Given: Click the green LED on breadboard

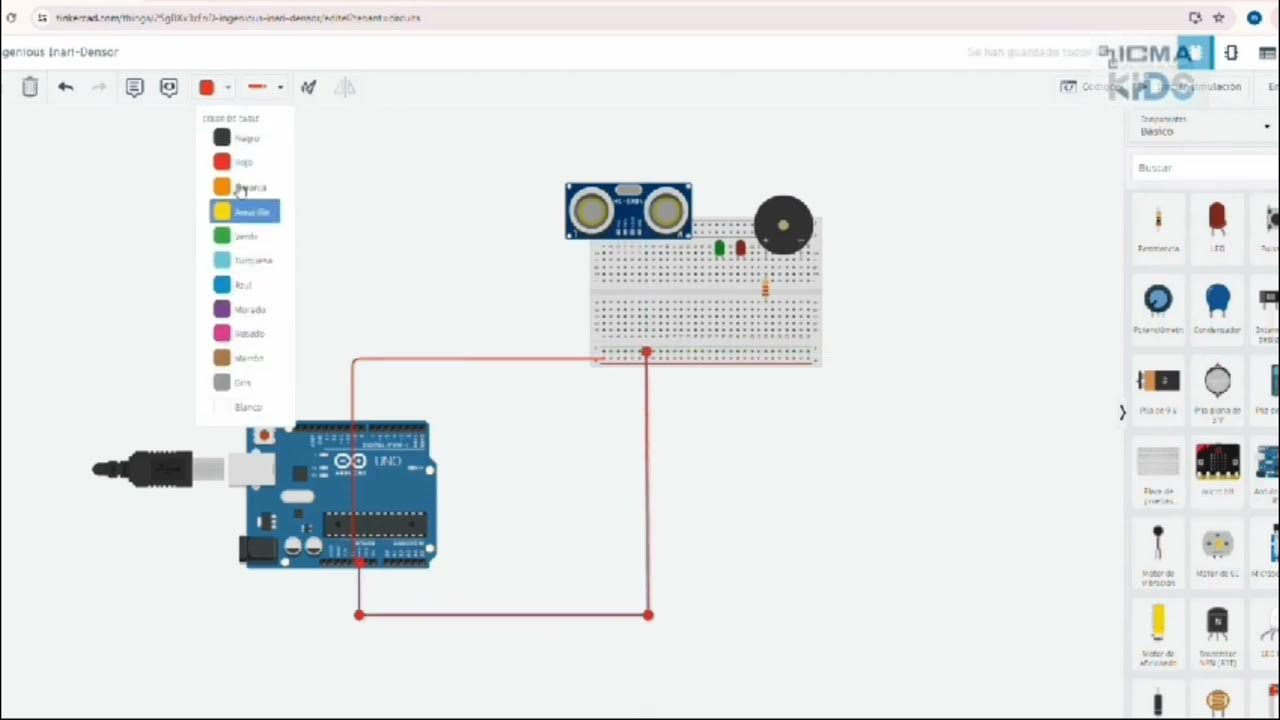Looking at the screenshot, I should point(719,248).
